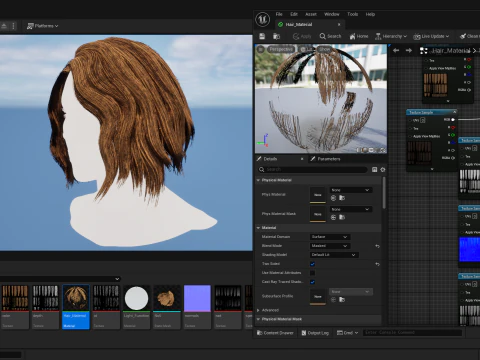Browse to Subsurface Profile asset
Viewport: 480px width, 360px height.
point(342,300)
